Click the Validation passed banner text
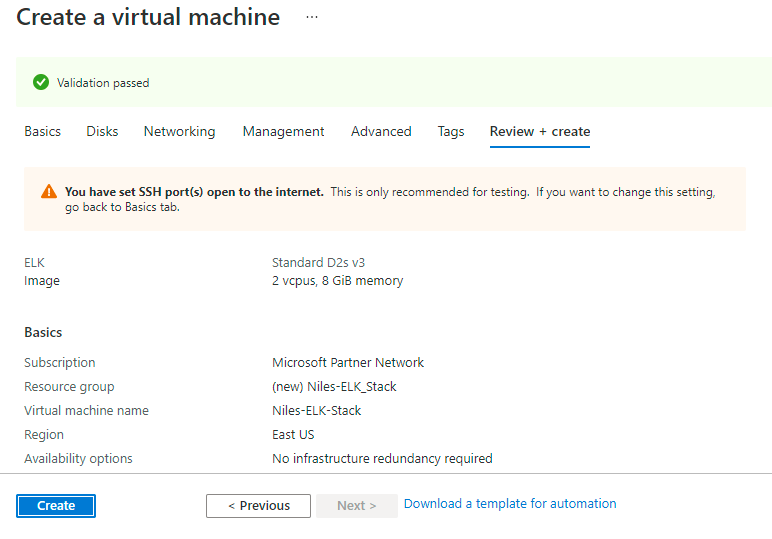The width and height of the screenshot is (772, 539). (103, 83)
